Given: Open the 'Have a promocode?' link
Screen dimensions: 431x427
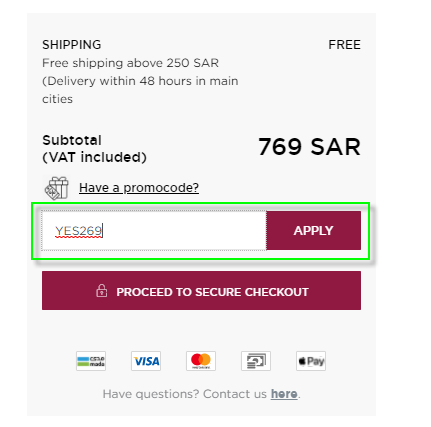Looking at the screenshot, I should pos(139,188).
